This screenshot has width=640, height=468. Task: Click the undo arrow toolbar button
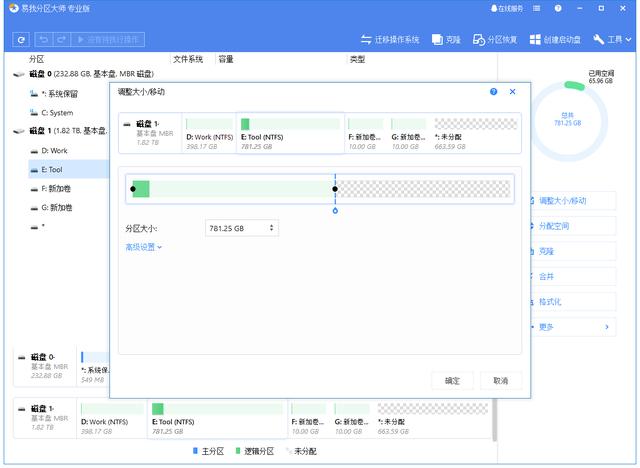pos(44,40)
